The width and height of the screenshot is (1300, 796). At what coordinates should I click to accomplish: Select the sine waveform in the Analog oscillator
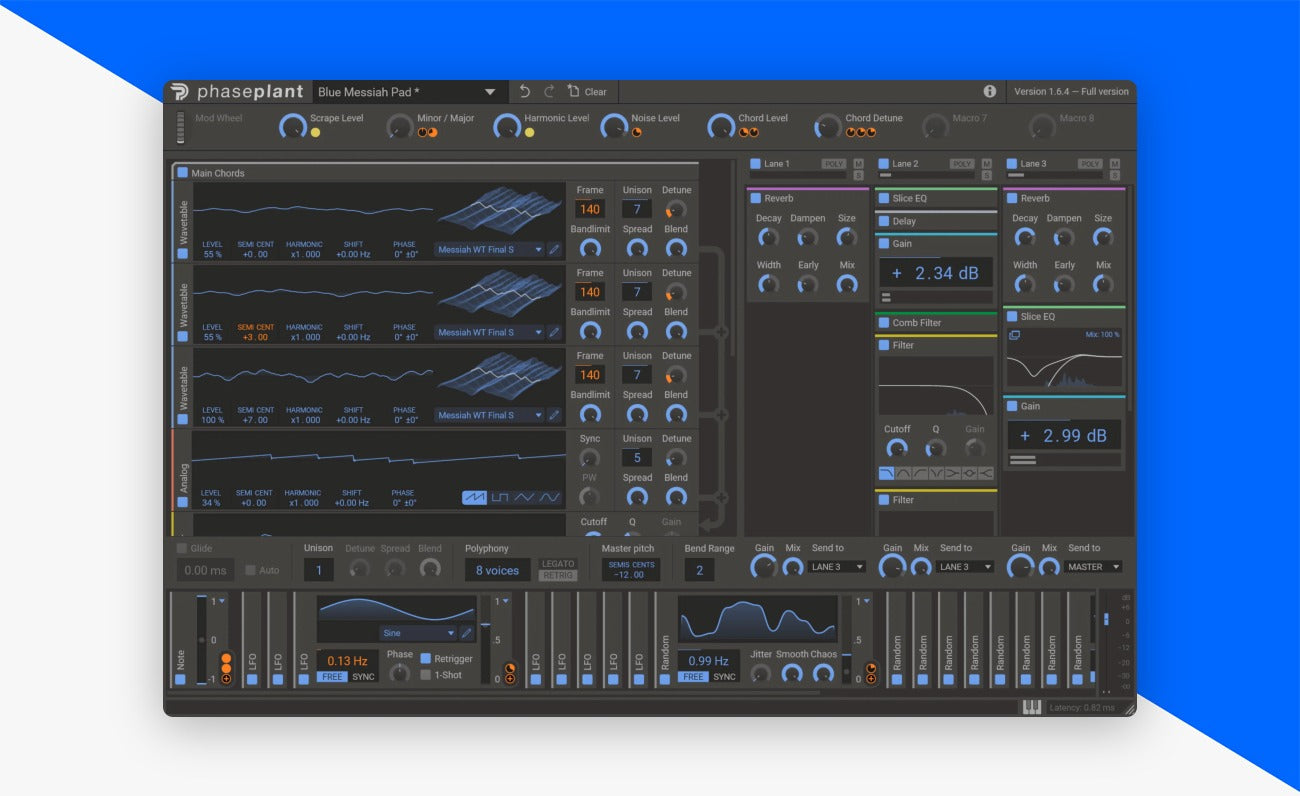[549, 497]
